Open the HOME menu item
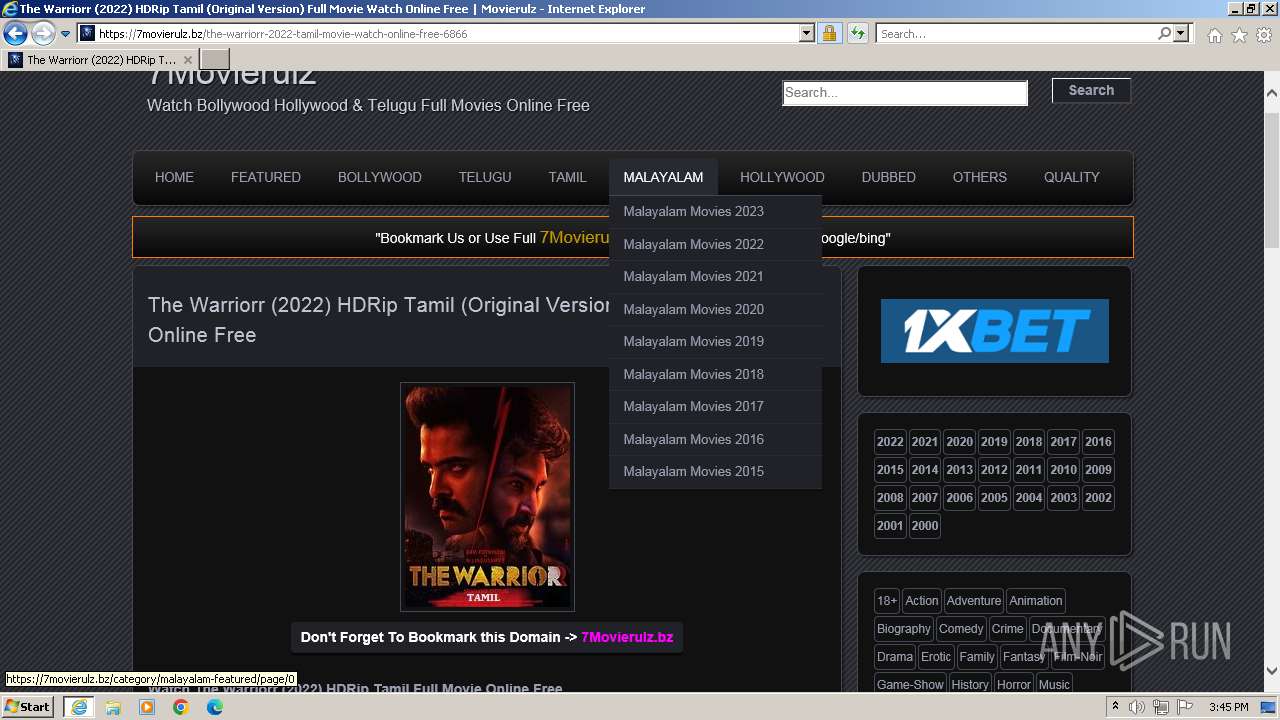This screenshot has height=720, width=1280. pyautogui.click(x=174, y=177)
